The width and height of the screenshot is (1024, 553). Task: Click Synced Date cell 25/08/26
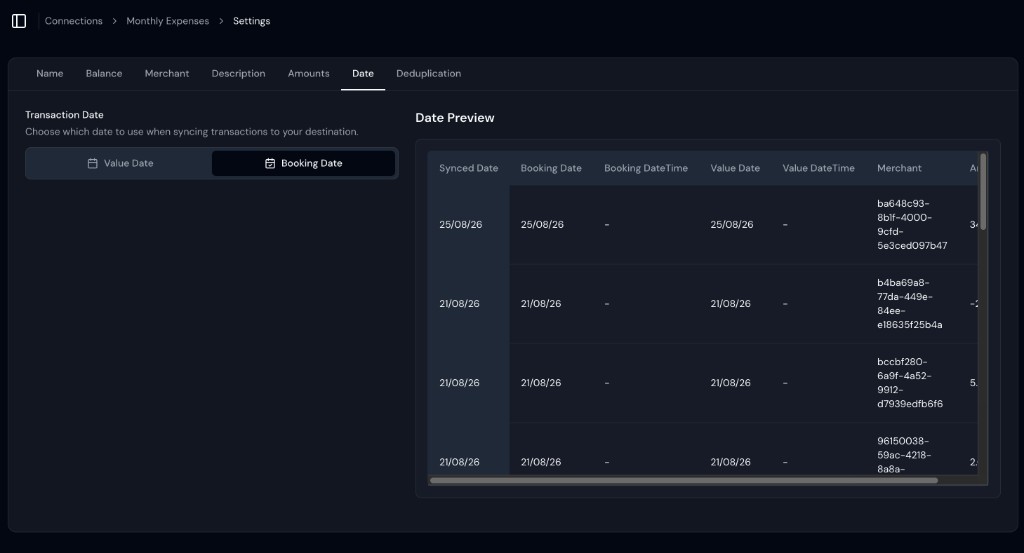tap(460, 225)
